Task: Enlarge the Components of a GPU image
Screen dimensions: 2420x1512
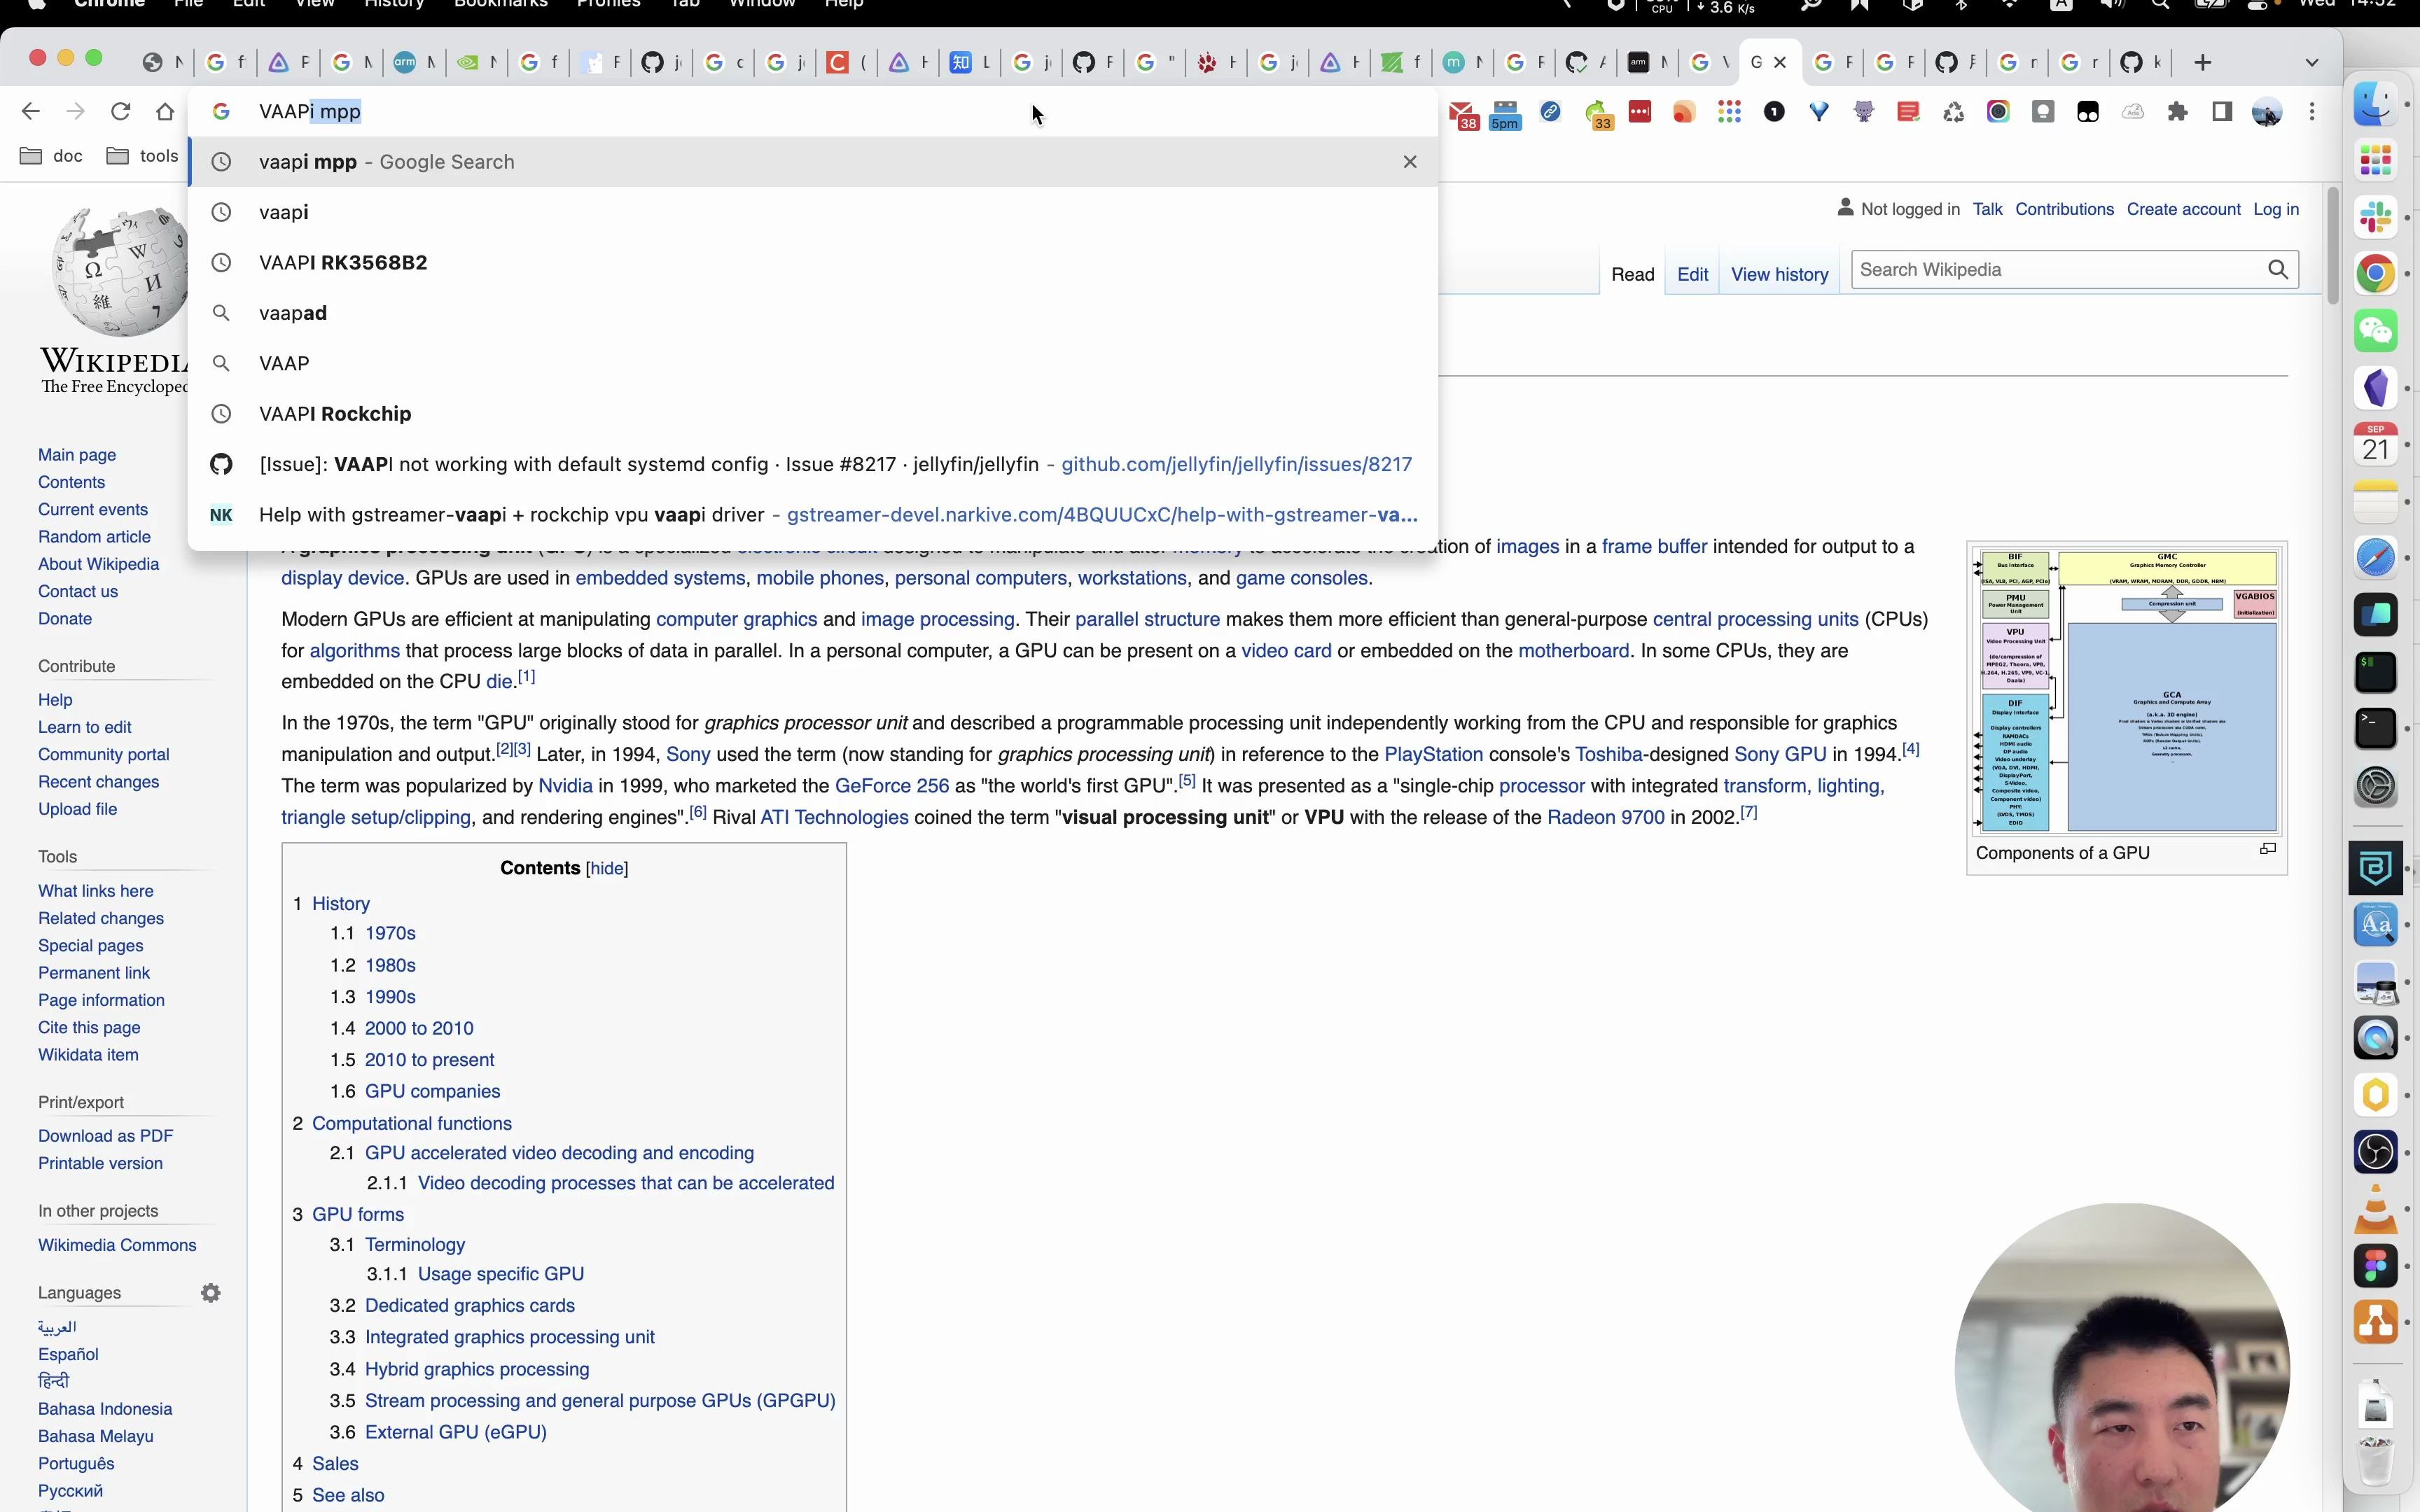Action: 2268,849
